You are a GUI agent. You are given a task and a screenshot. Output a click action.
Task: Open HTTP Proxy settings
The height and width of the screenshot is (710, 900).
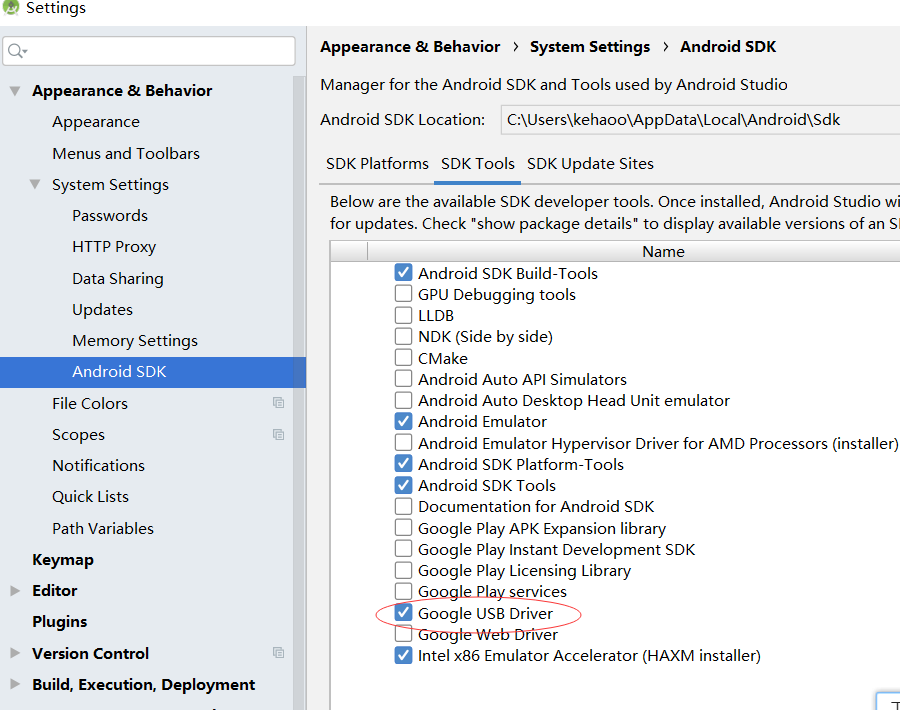[114, 247]
